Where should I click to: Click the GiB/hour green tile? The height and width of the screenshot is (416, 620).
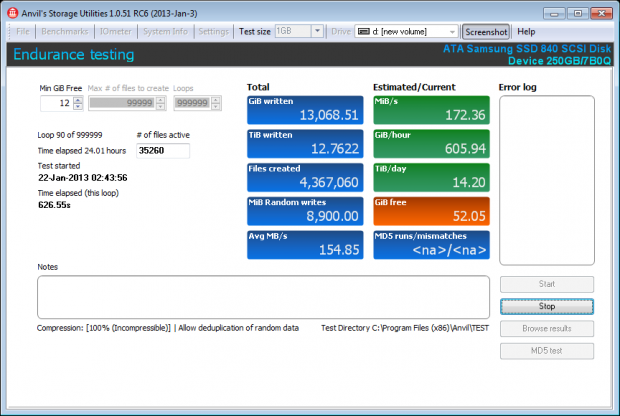[431, 144]
